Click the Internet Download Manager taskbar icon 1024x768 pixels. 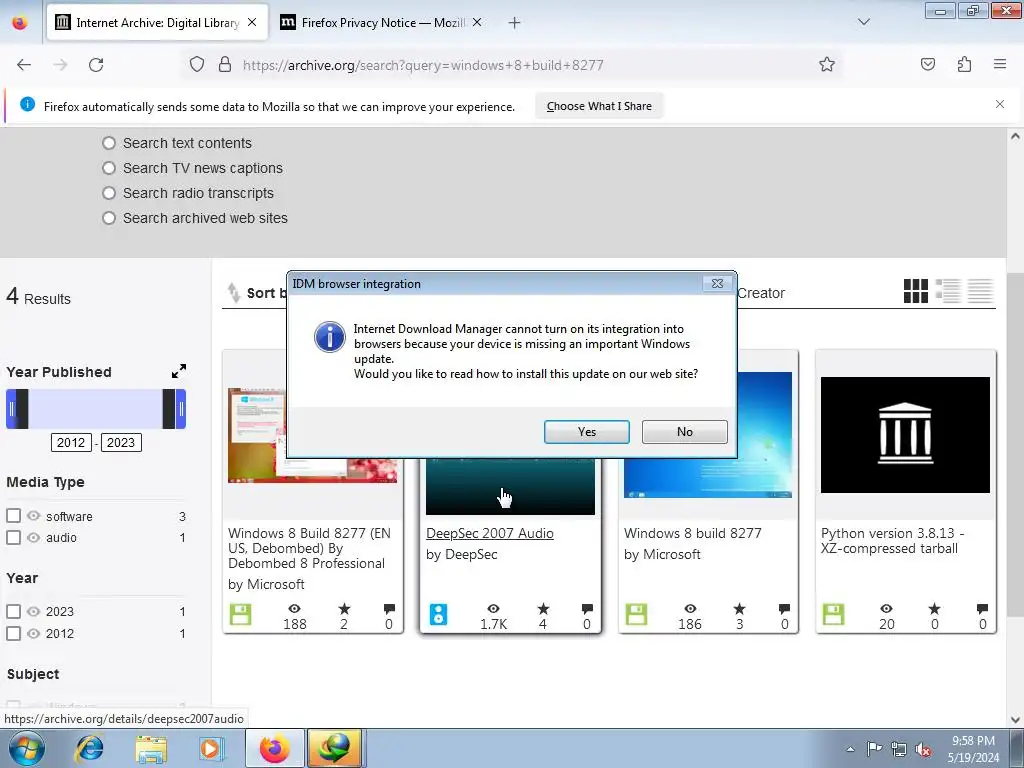click(x=335, y=748)
